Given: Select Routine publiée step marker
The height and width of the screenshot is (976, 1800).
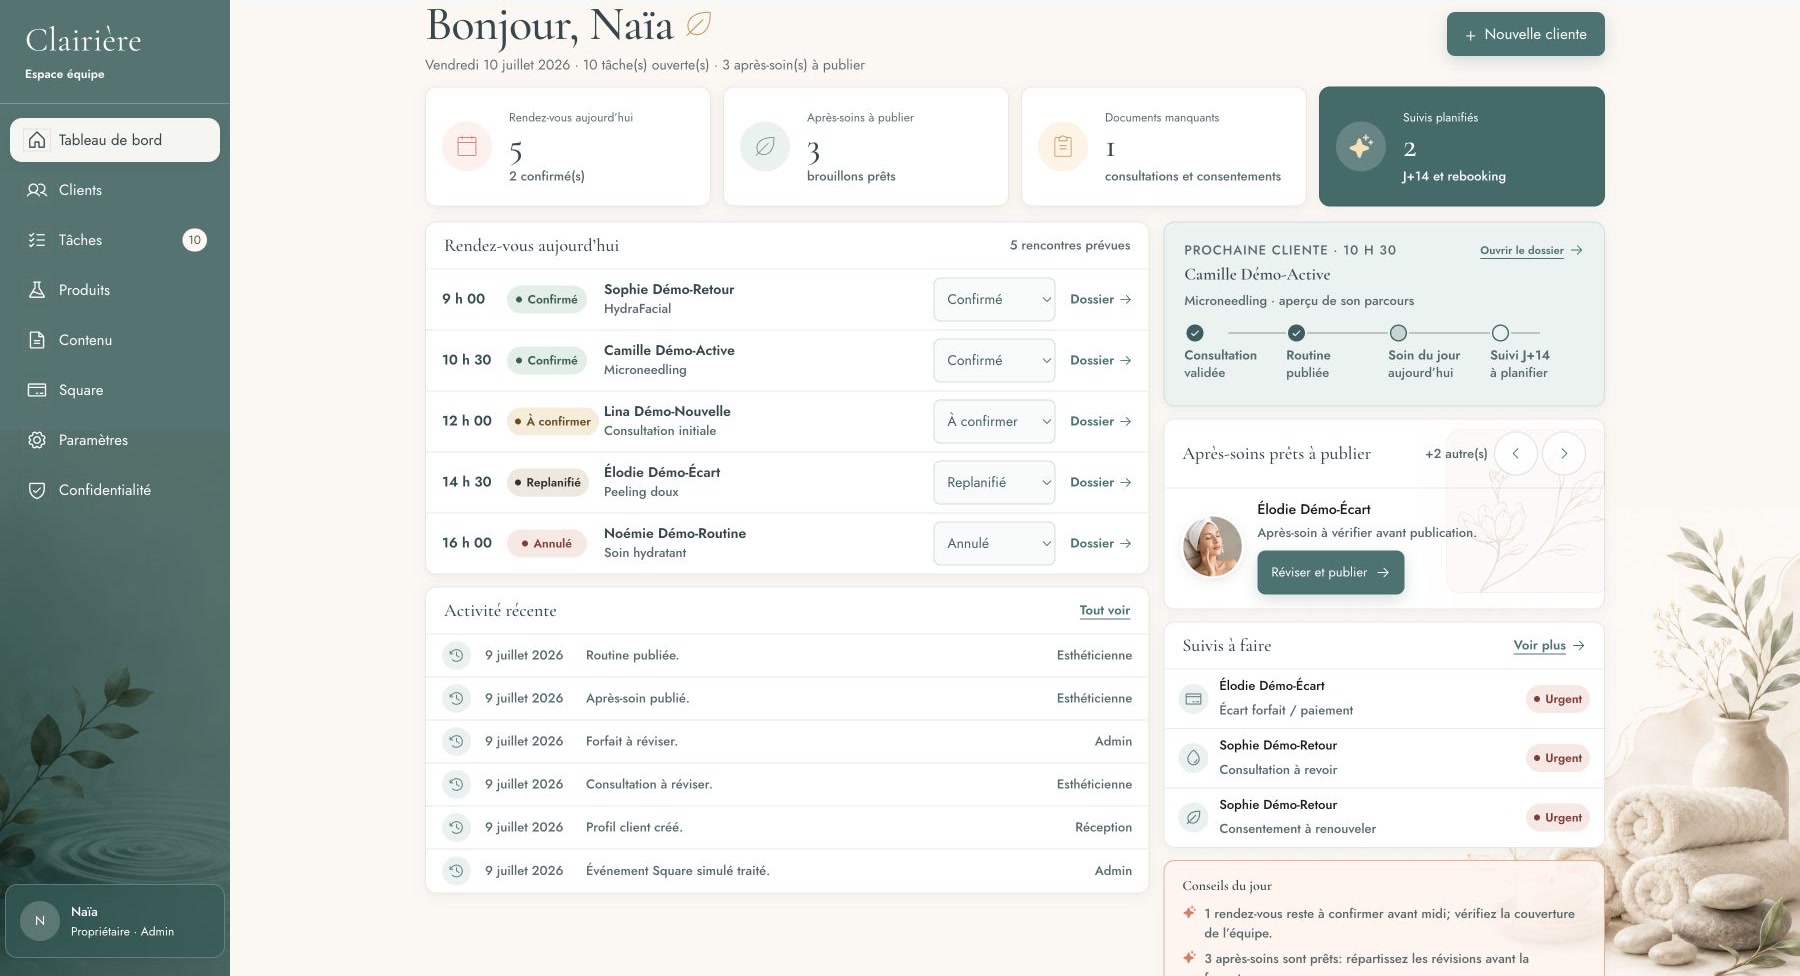Looking at the screenshot, I should tap(1296, 333).
